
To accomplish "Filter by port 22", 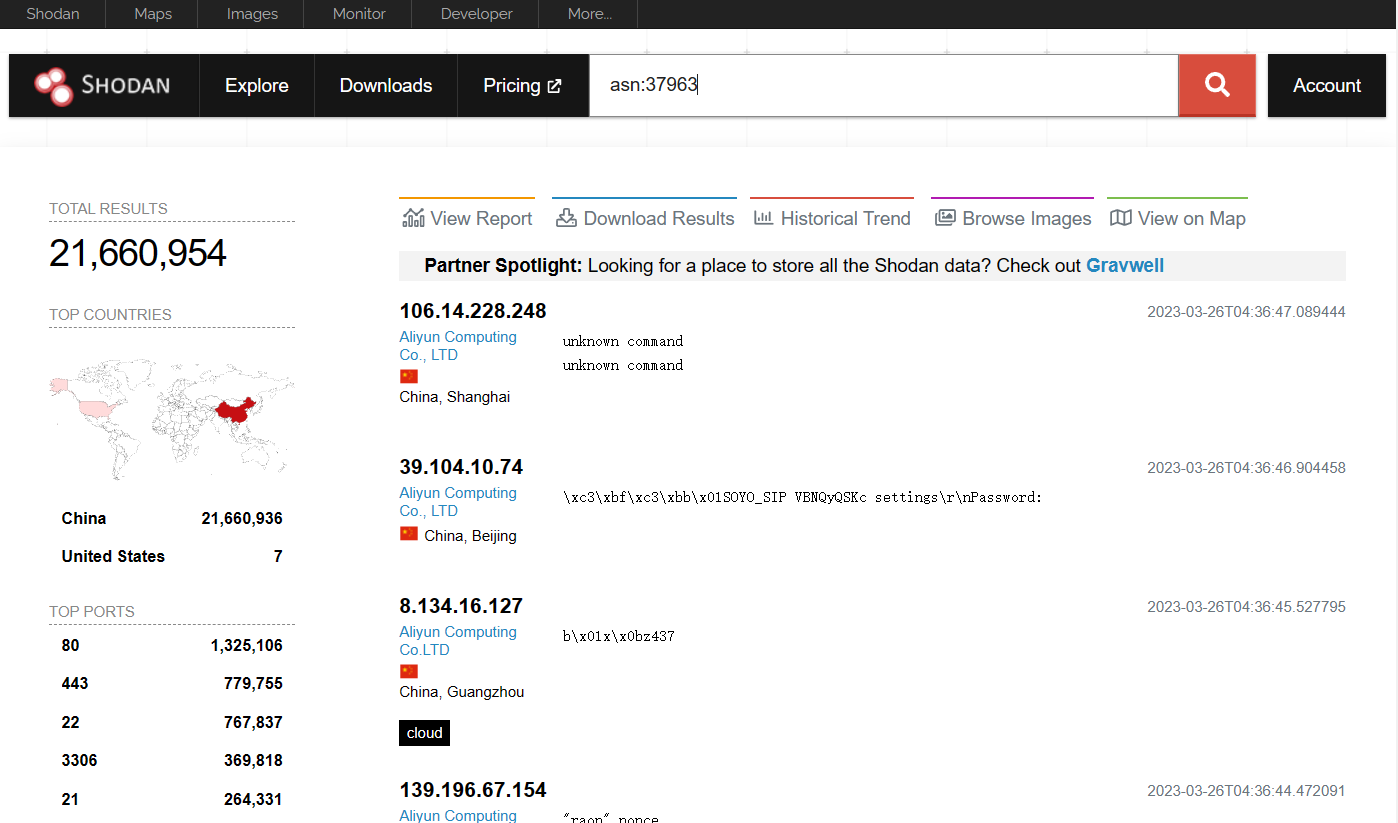I will tap(70, 722).
